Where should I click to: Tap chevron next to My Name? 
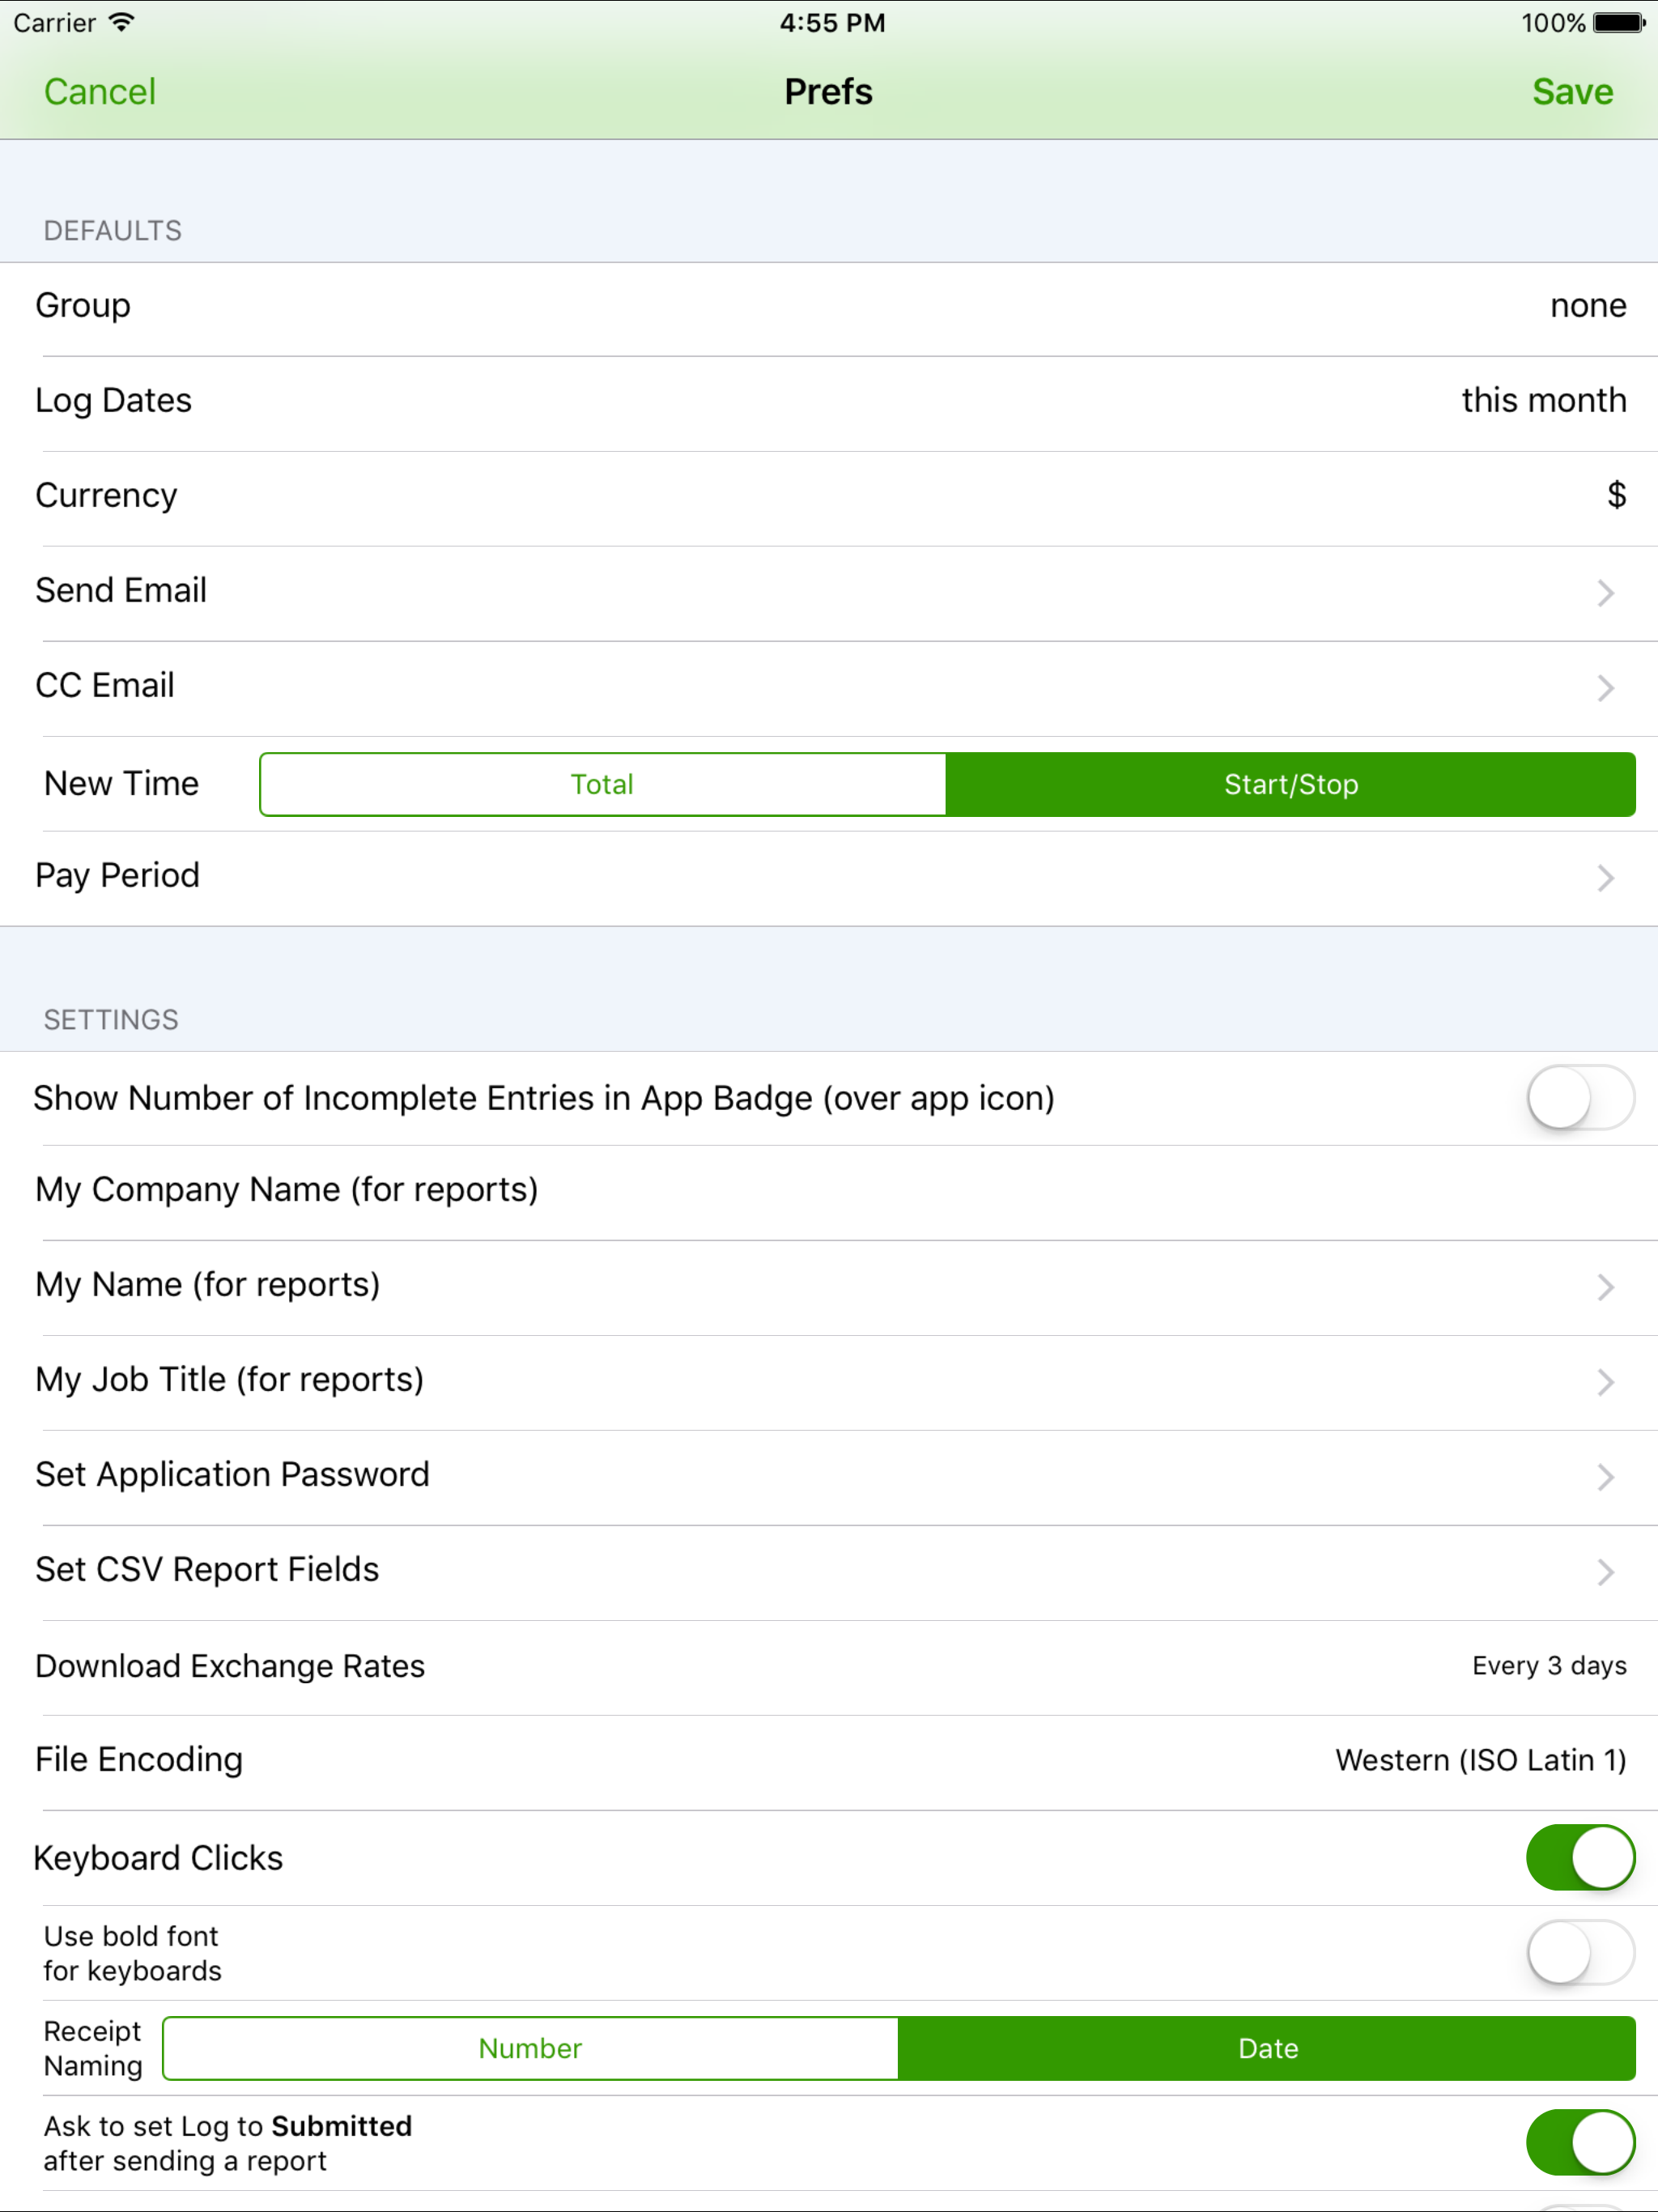coord(1605,1287)
